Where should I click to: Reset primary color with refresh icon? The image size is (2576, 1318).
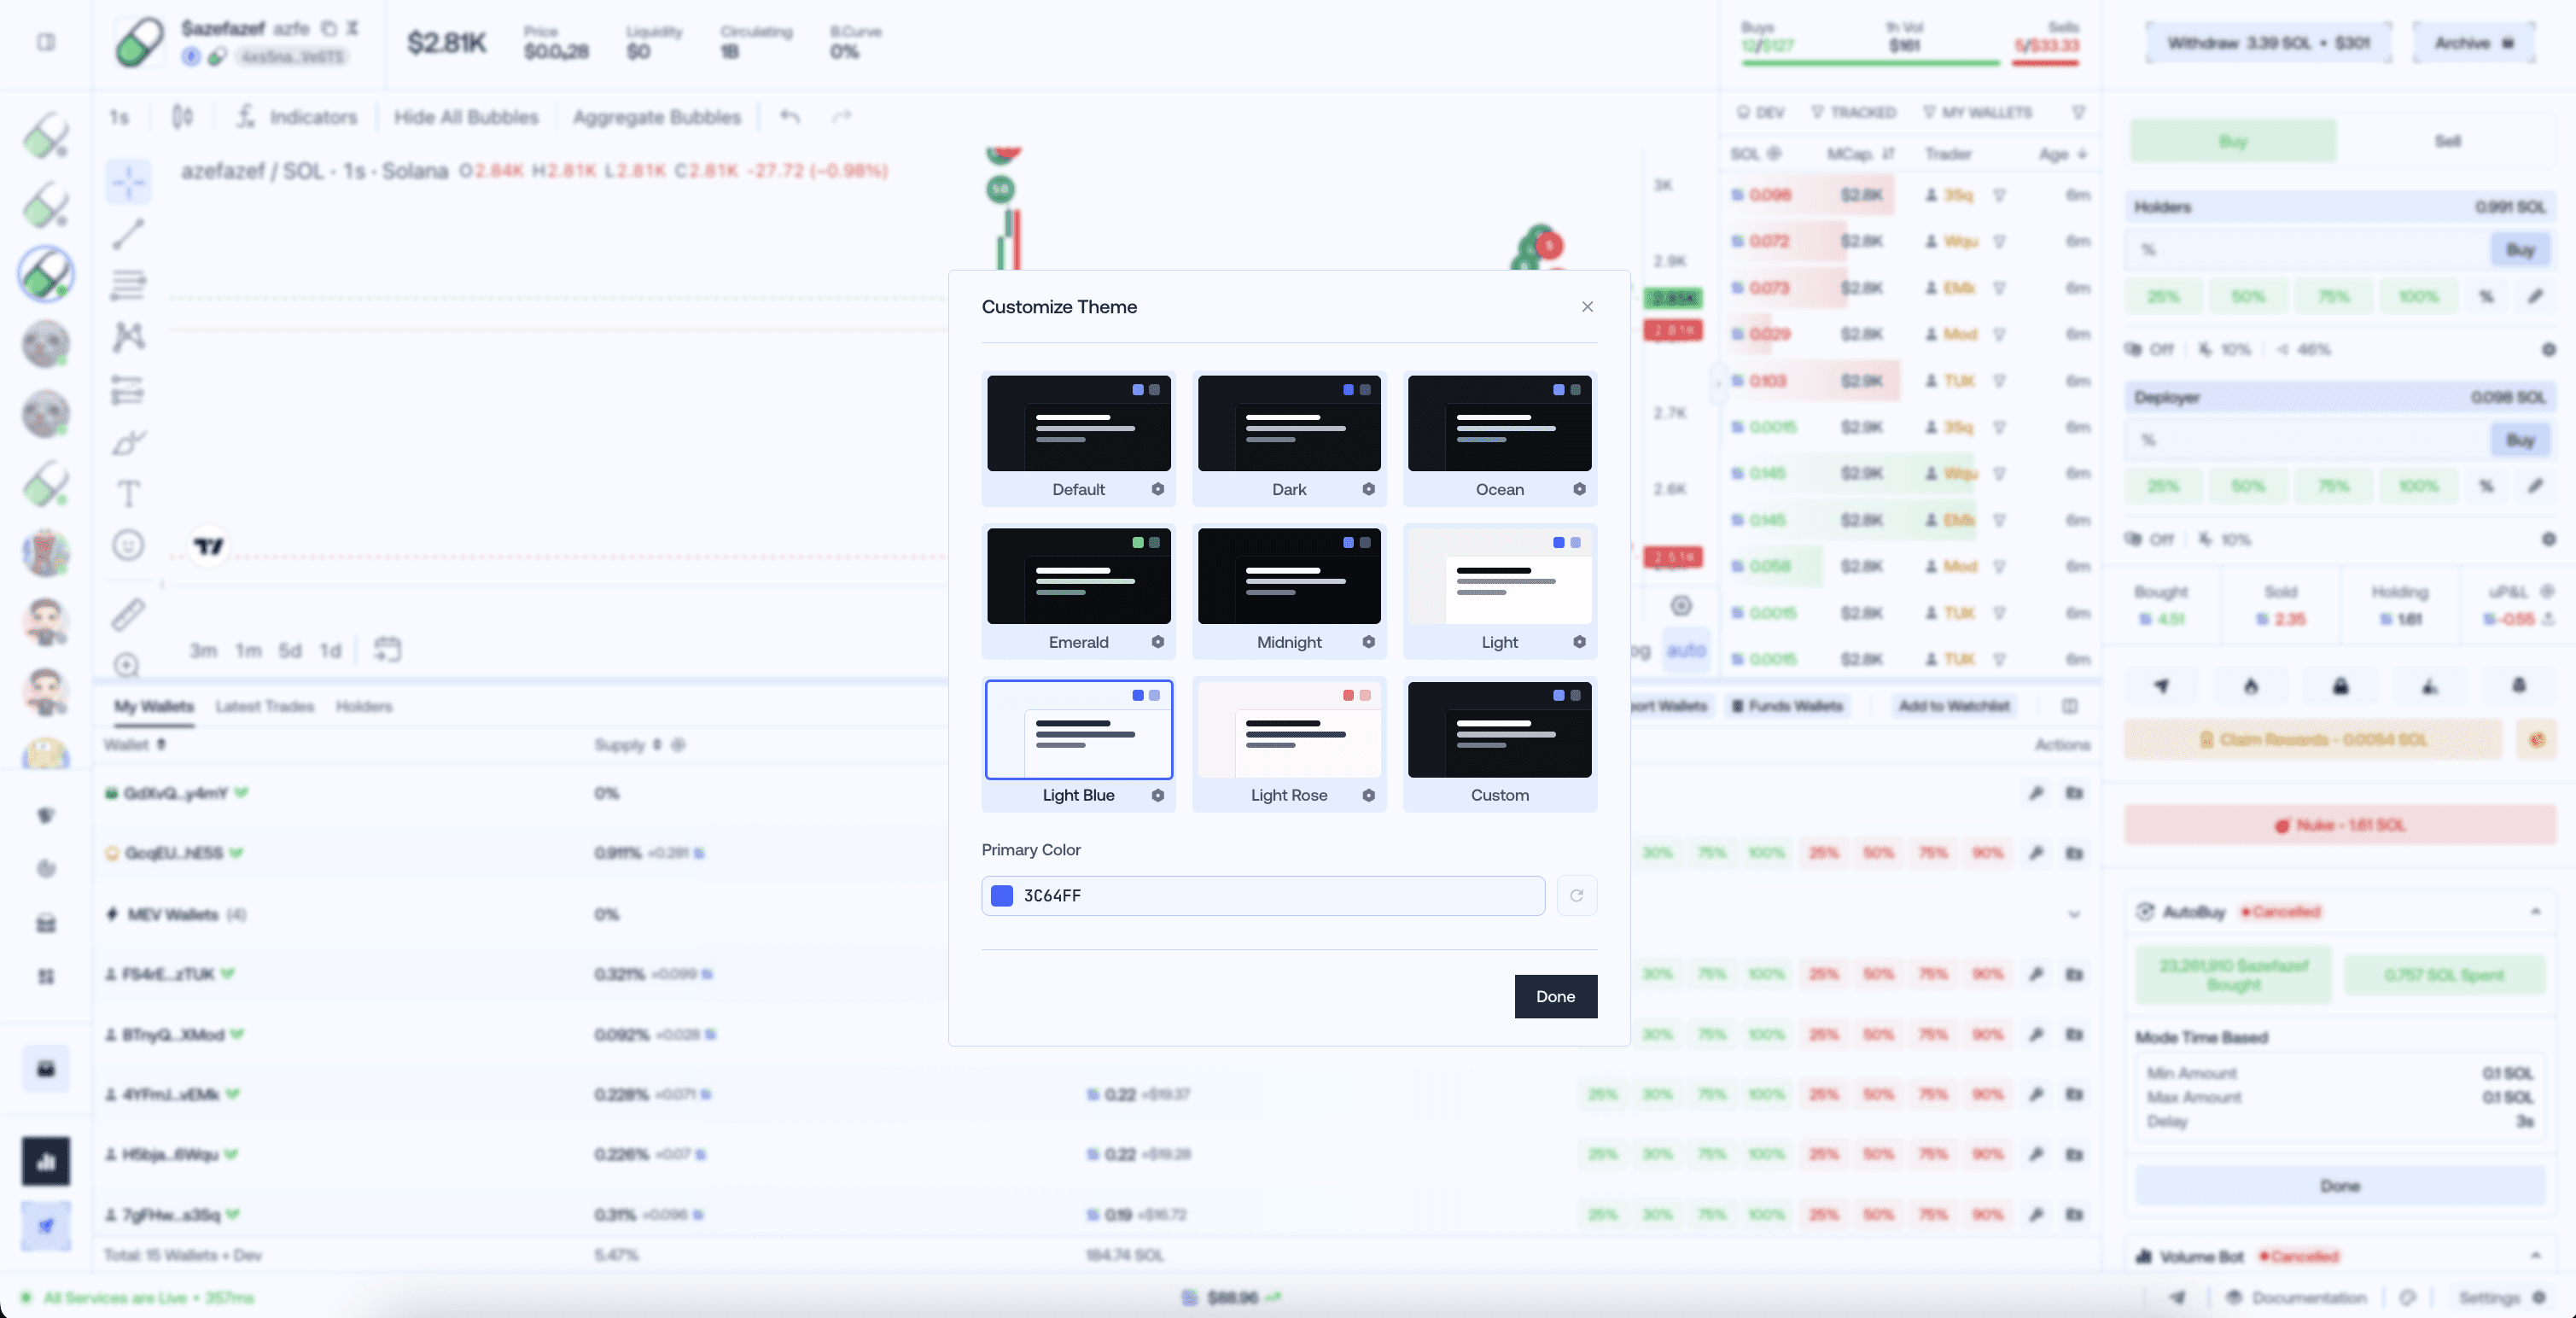click(1576, 895)
